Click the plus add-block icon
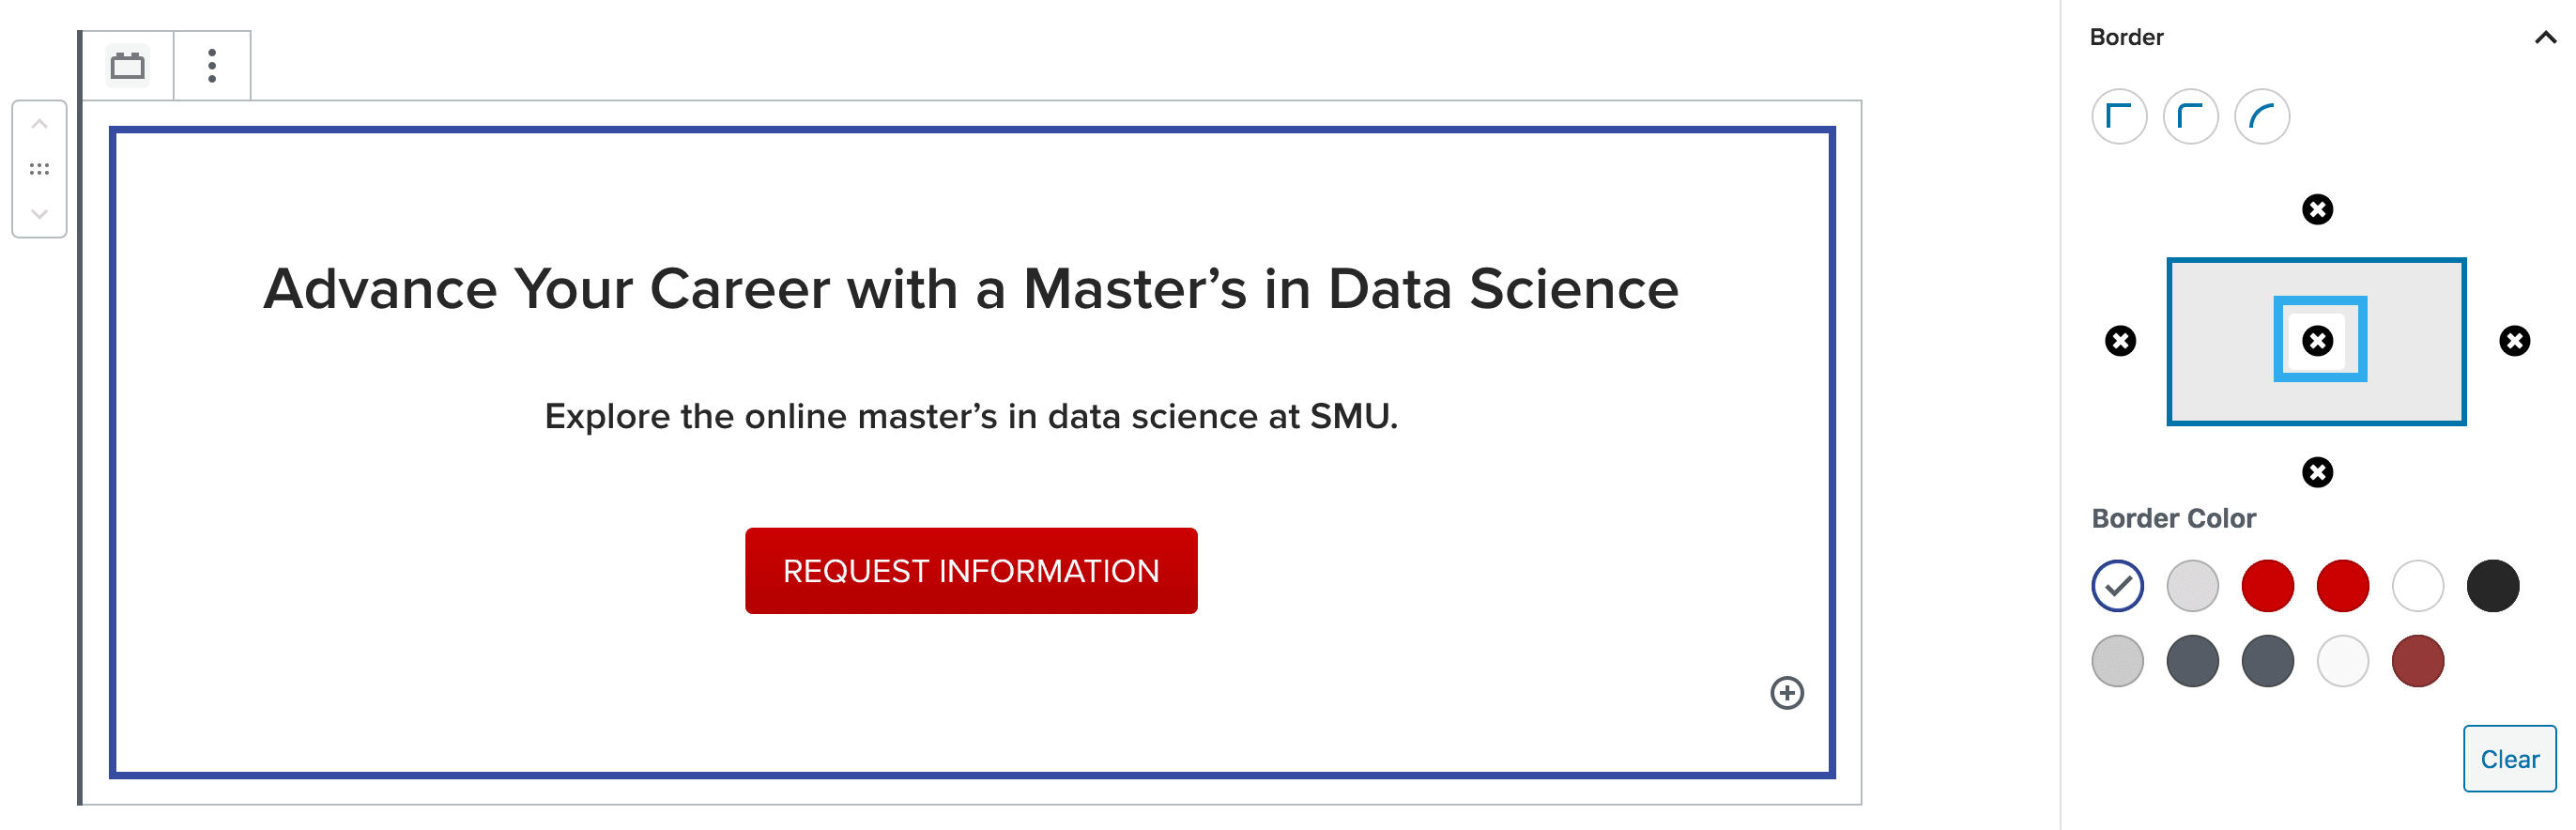This screenshot has height=830, width=2576. coord(1786,693)
